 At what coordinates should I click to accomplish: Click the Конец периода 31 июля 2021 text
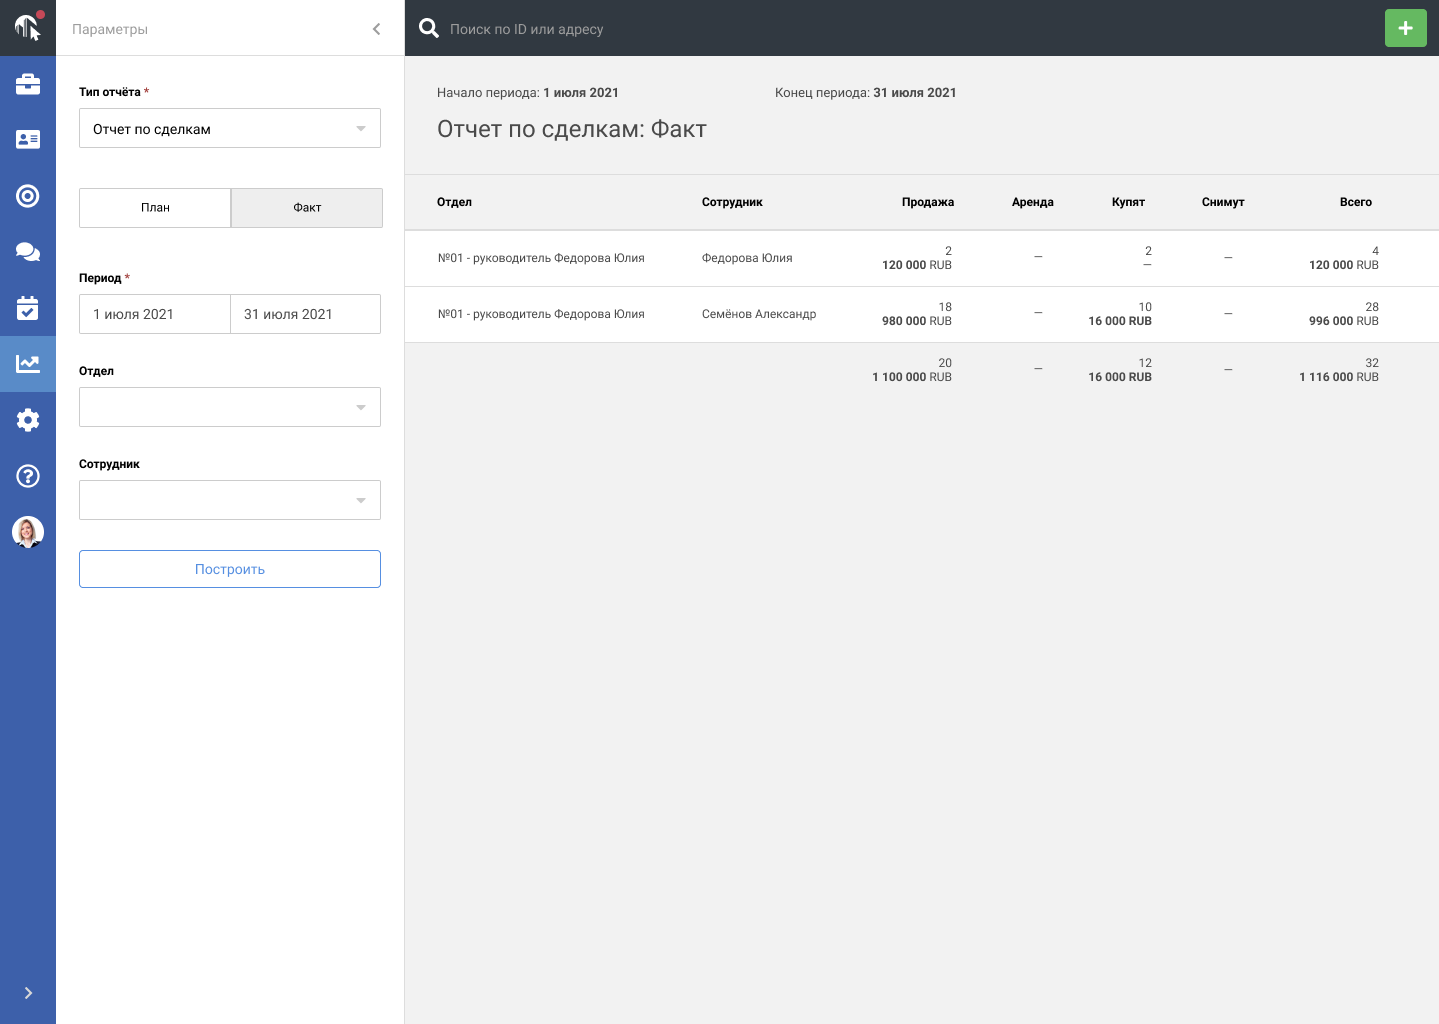866,92
